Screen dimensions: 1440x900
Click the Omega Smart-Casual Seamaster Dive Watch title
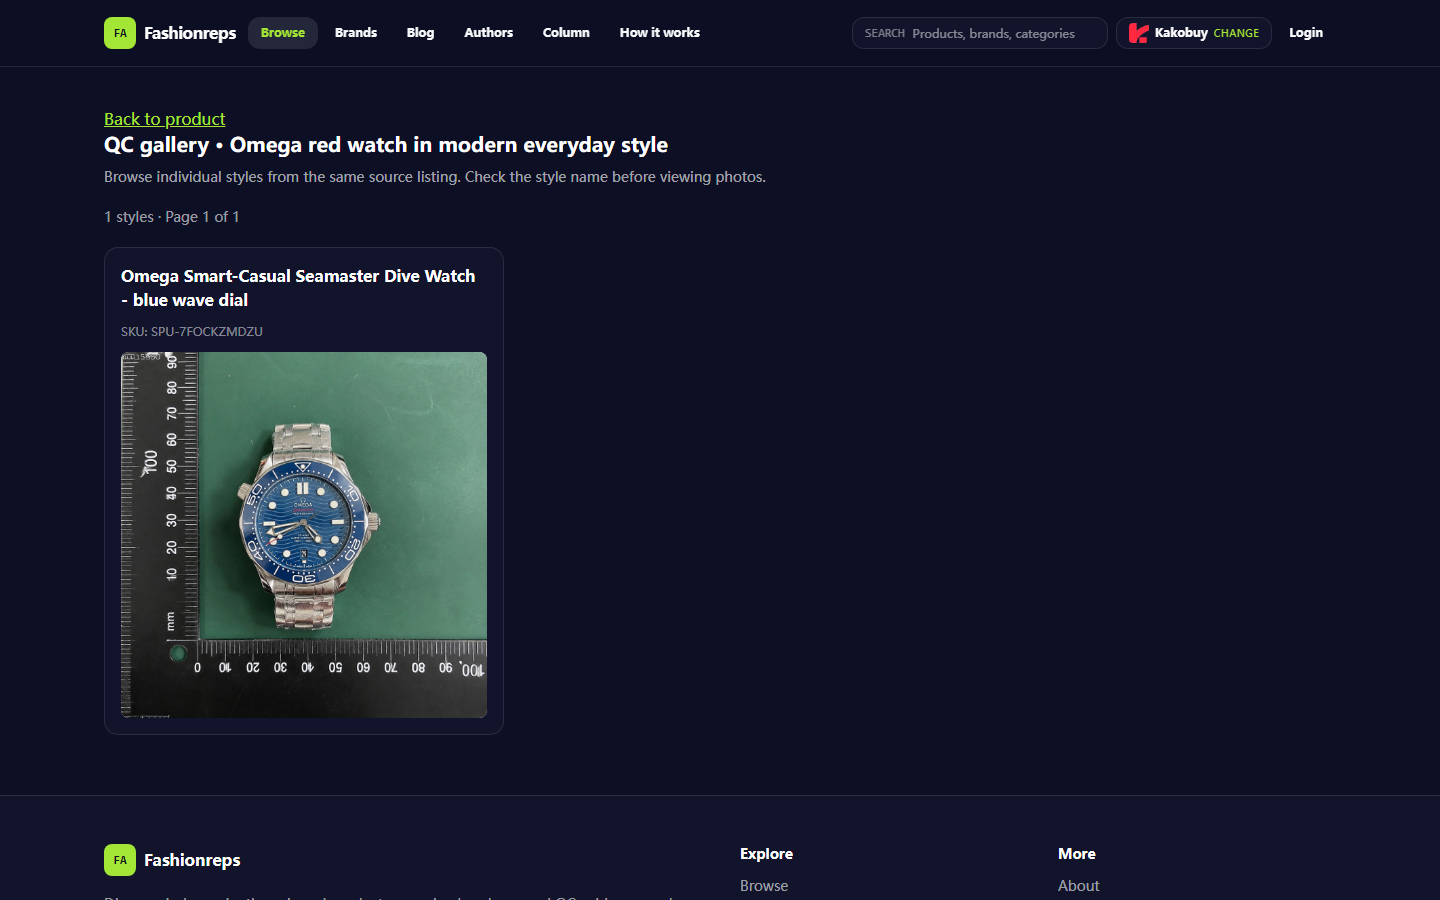[x=298, y=288]
